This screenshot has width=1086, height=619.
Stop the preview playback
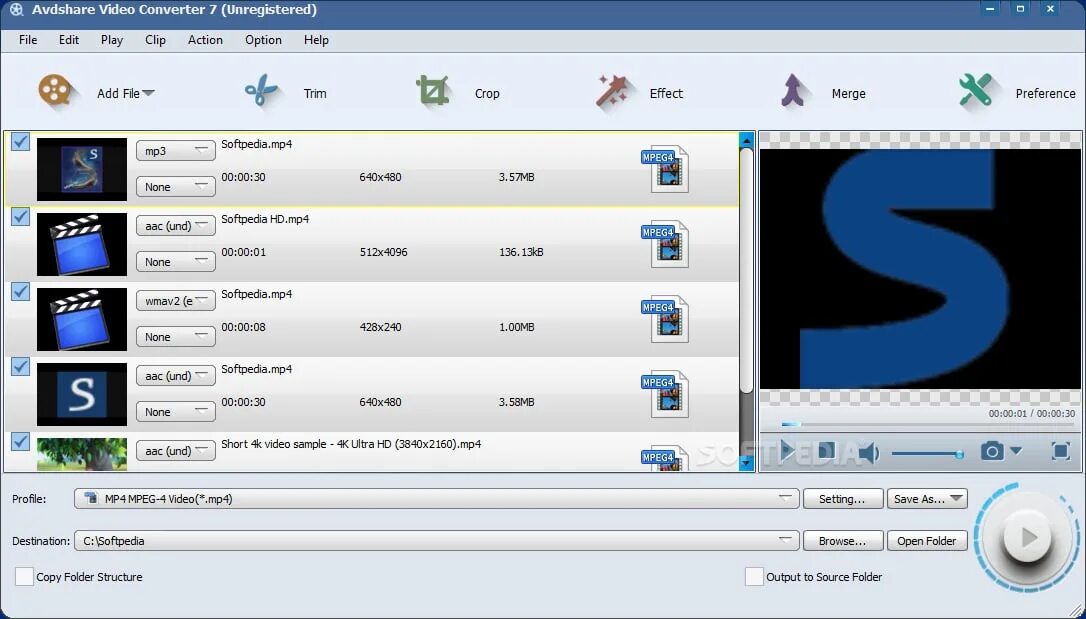point(826,451)
